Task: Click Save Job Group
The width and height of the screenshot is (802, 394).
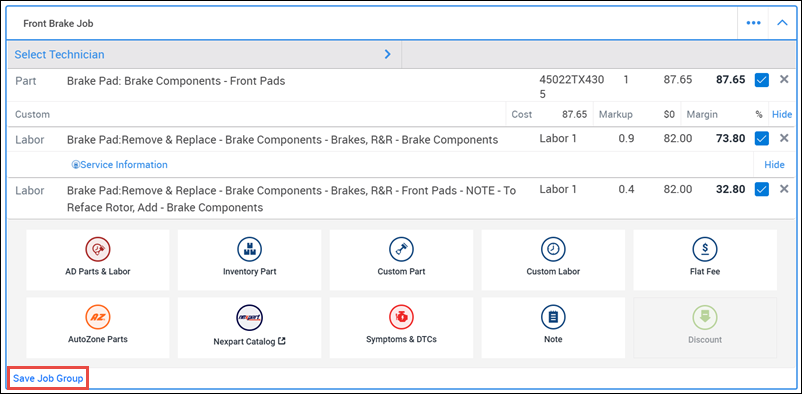Action: click(49, 379)
